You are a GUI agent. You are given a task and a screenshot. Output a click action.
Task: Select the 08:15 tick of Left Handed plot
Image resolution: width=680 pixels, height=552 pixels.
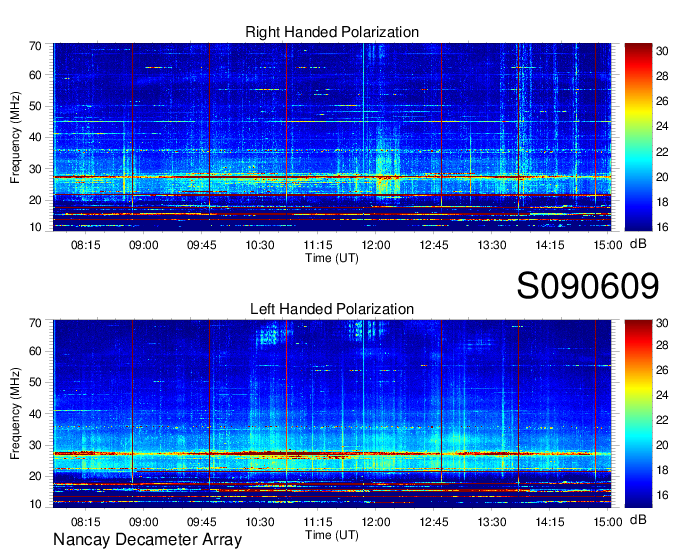(x=85, y=522)
